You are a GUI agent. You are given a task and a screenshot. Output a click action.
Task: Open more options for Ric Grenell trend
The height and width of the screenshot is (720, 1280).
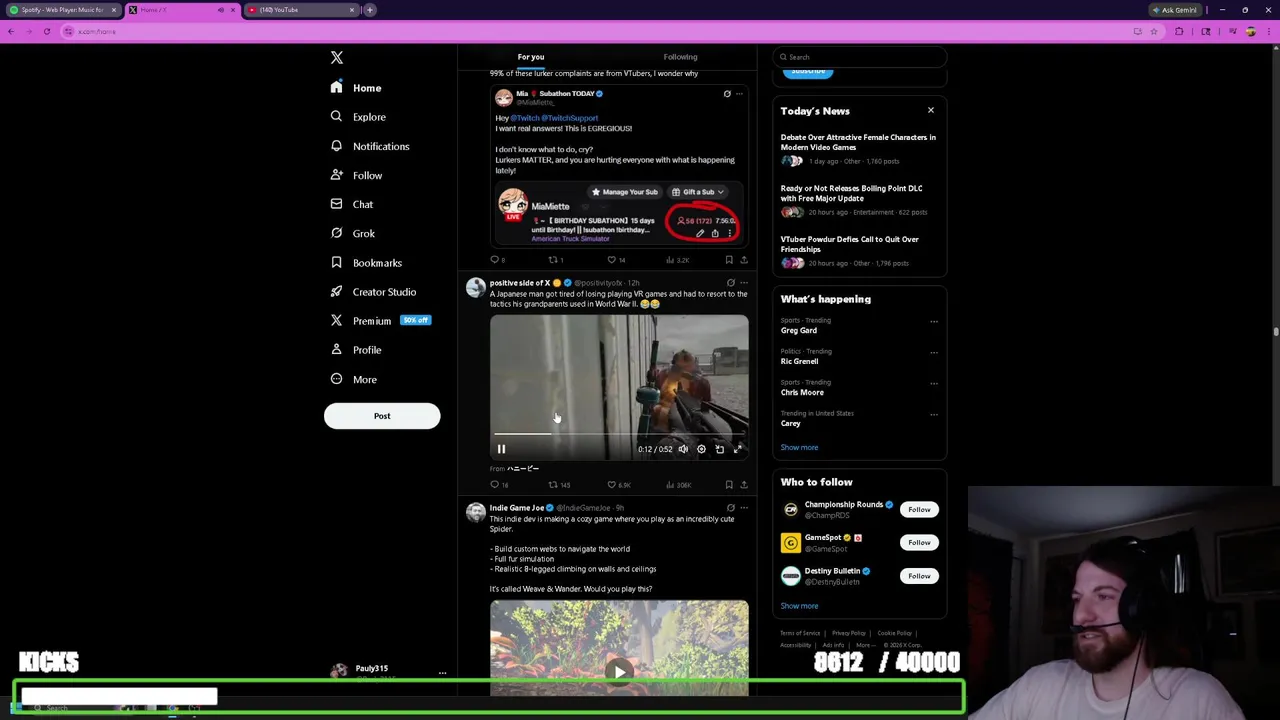pos(934,352)
